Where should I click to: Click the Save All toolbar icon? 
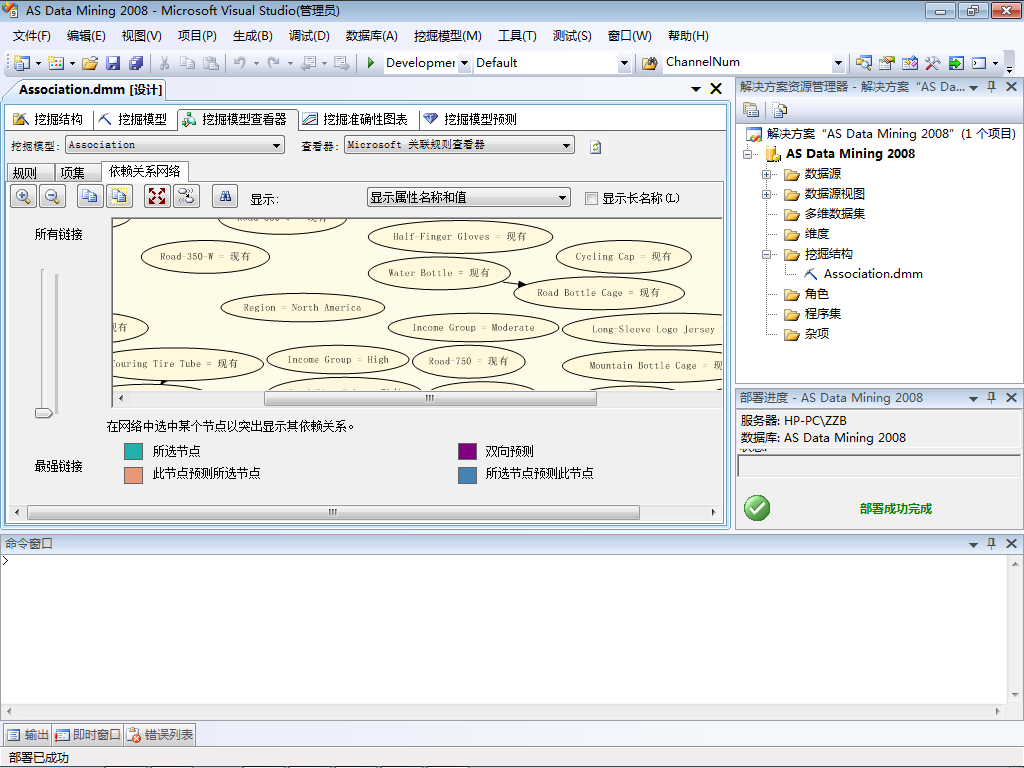[x=136, y=63]
